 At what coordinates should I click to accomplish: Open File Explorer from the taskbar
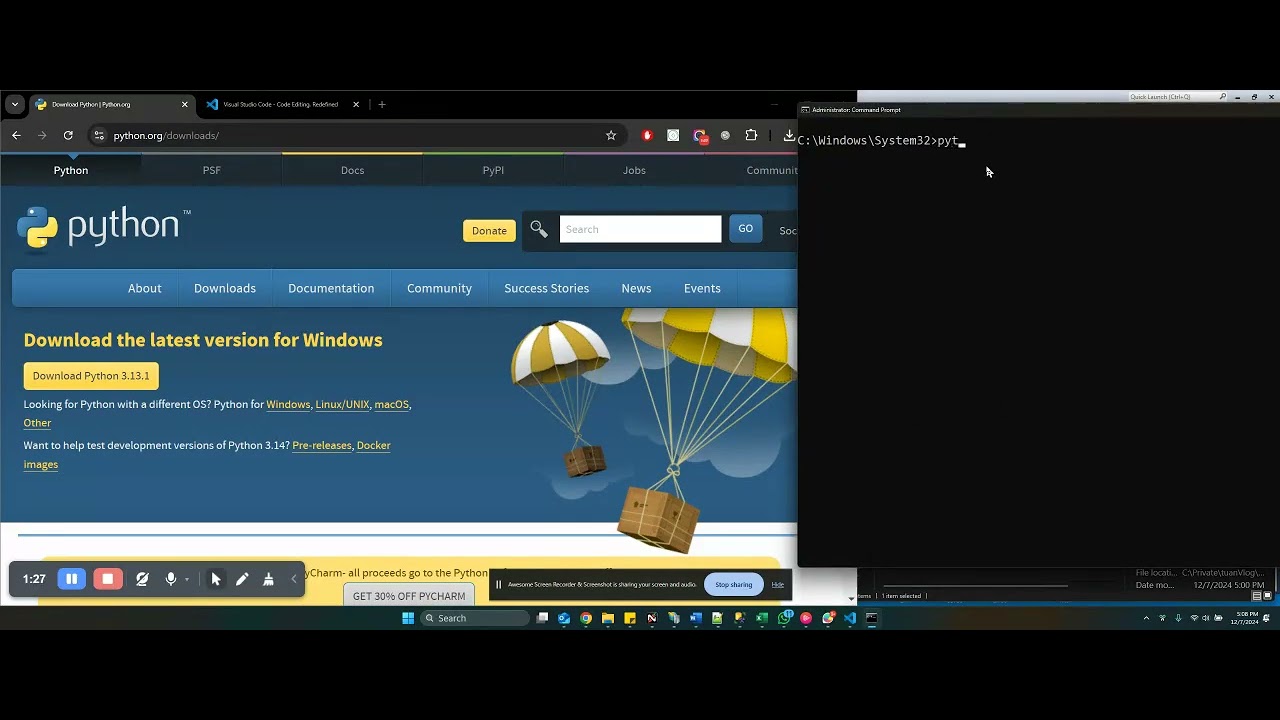(607, 618)
